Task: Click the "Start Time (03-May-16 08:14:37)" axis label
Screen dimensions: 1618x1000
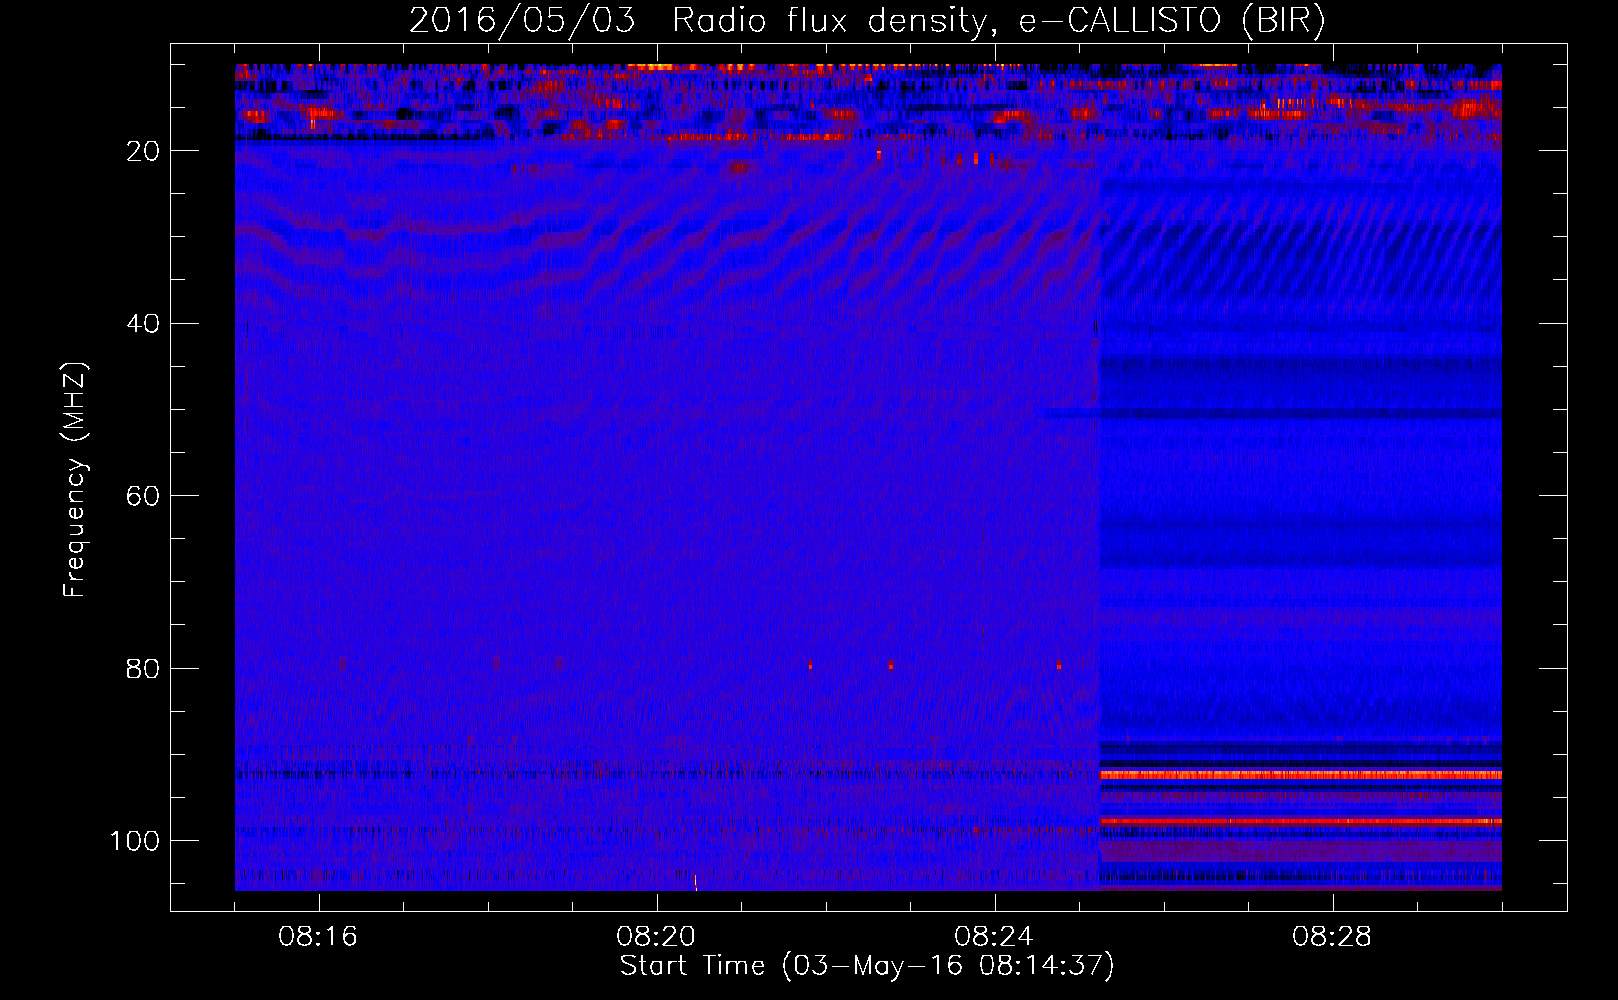Action: point(867,966)
